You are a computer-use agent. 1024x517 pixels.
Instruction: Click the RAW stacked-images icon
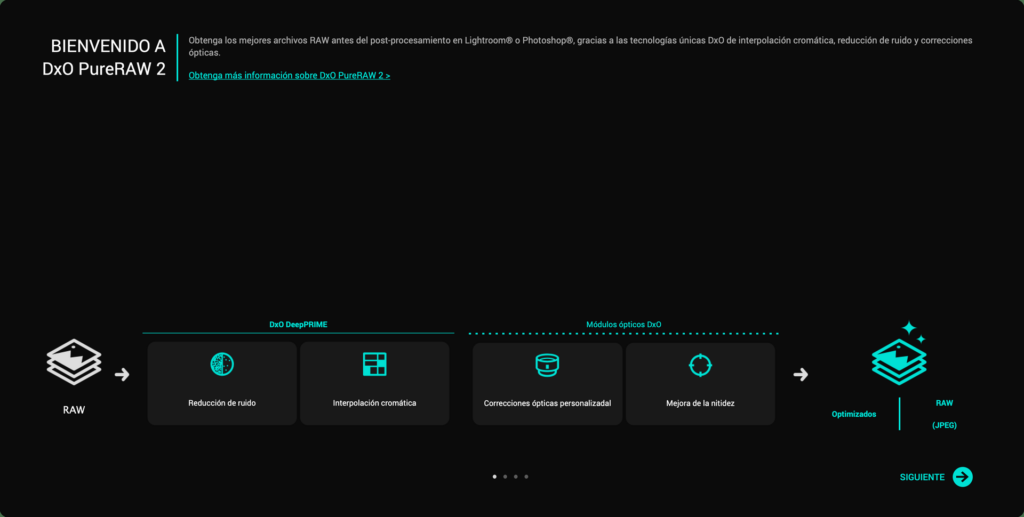tap(74, 362)
